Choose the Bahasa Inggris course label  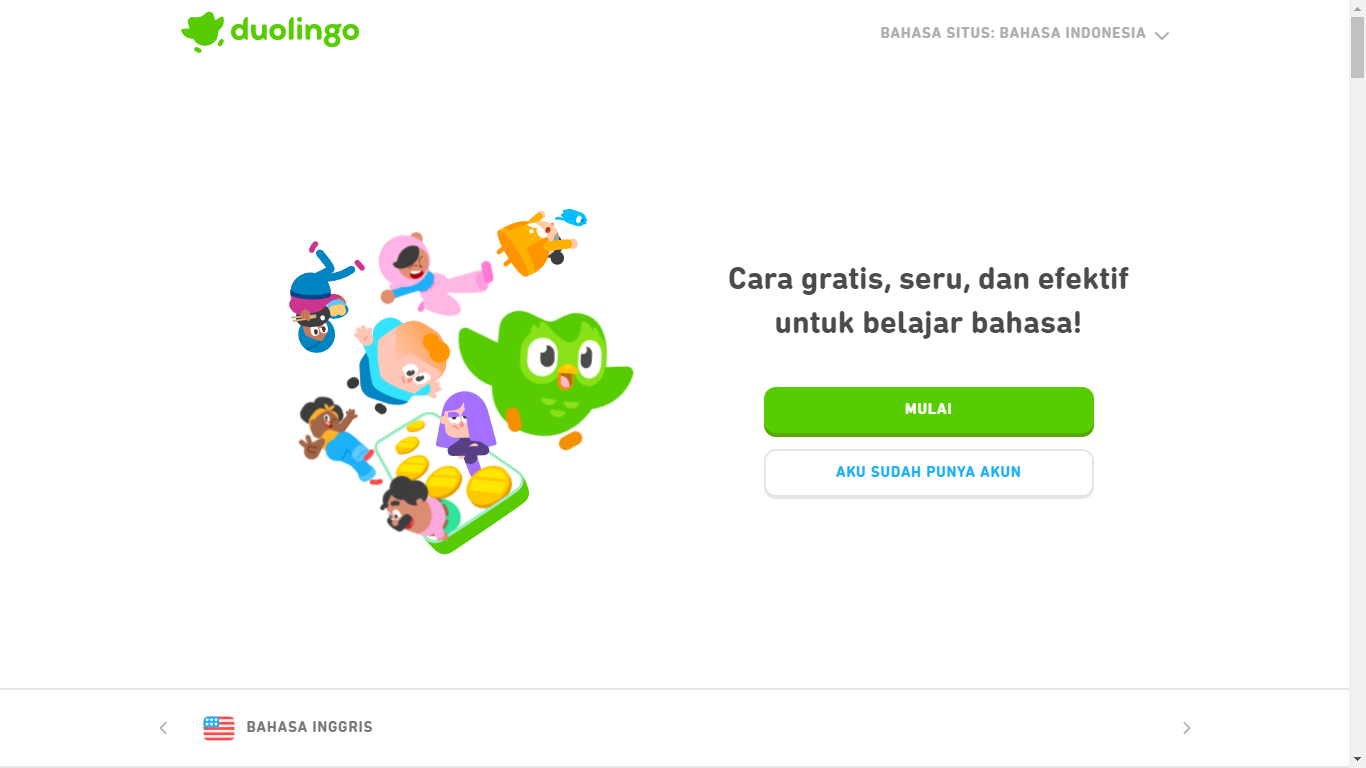(x=309, y=727)
